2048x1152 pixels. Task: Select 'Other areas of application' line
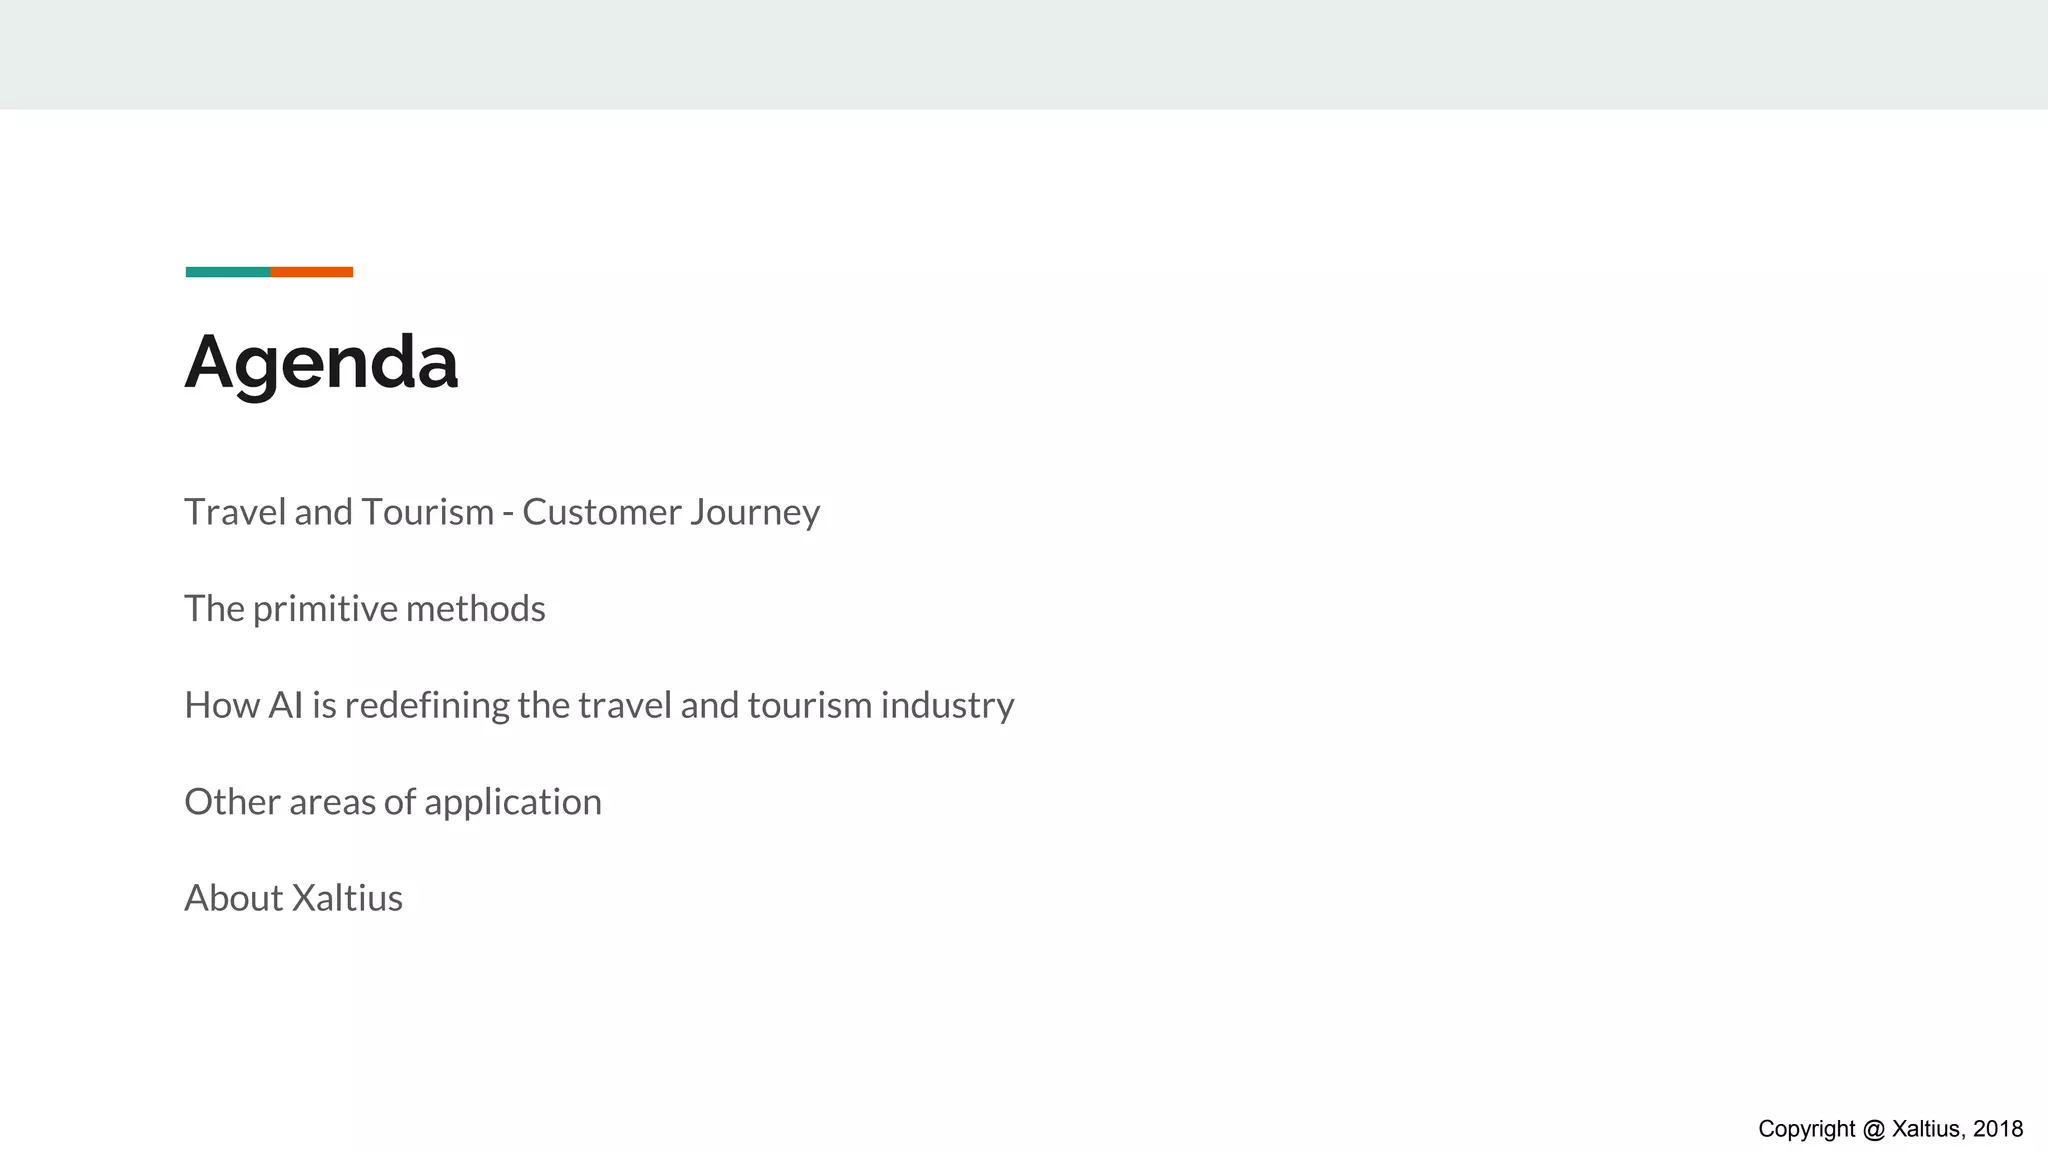coord(392,802)
